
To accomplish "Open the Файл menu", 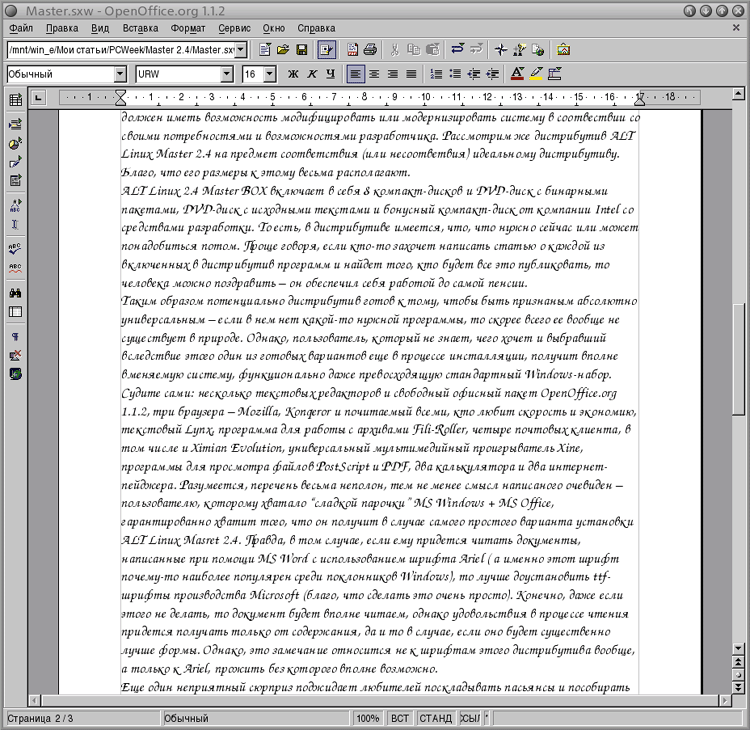I will (22, 28).
